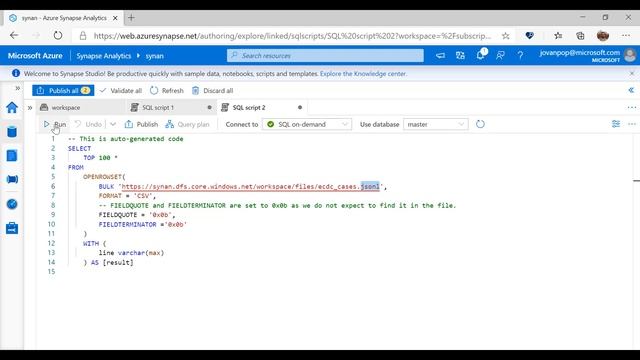Open browser collections icon

click(x=580, y=36)
